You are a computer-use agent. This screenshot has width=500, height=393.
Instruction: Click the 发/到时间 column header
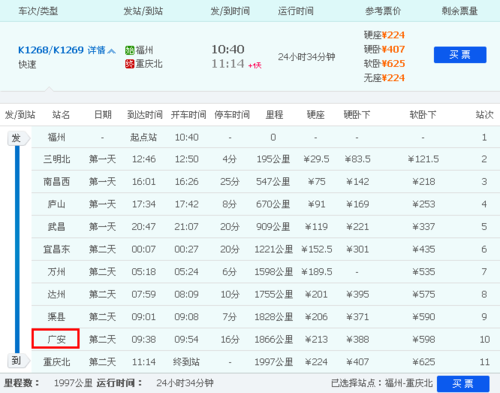click(230, 11)
